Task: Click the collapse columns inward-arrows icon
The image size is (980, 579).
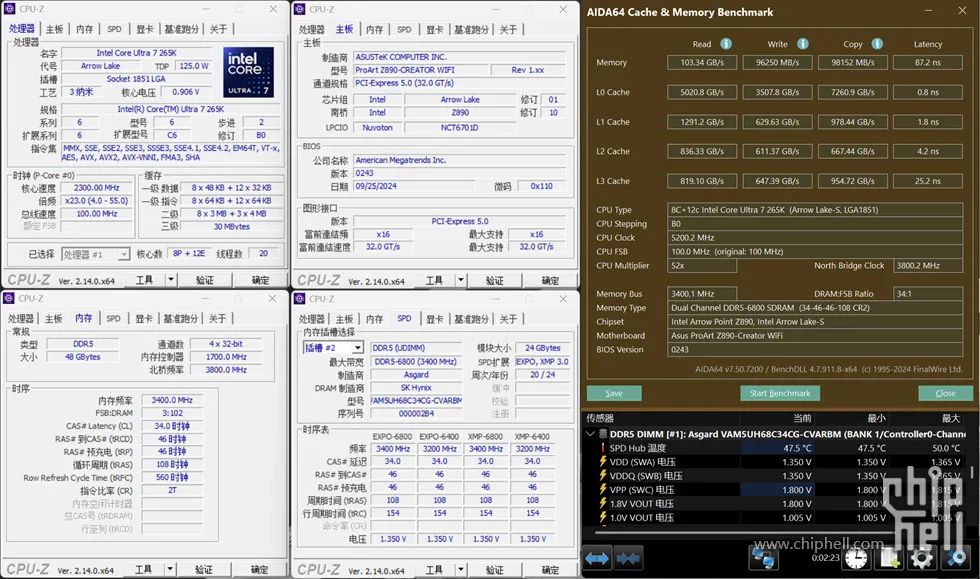Action: tap(628, 558)
